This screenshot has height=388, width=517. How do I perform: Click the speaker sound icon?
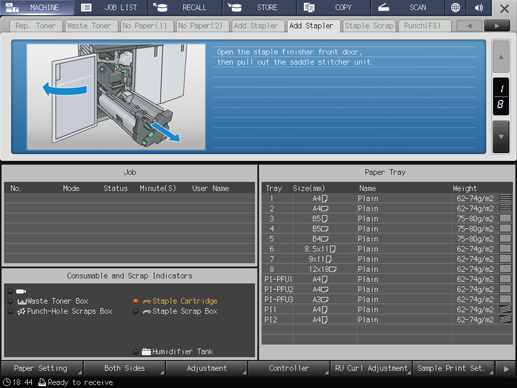(x=479, y=8)
